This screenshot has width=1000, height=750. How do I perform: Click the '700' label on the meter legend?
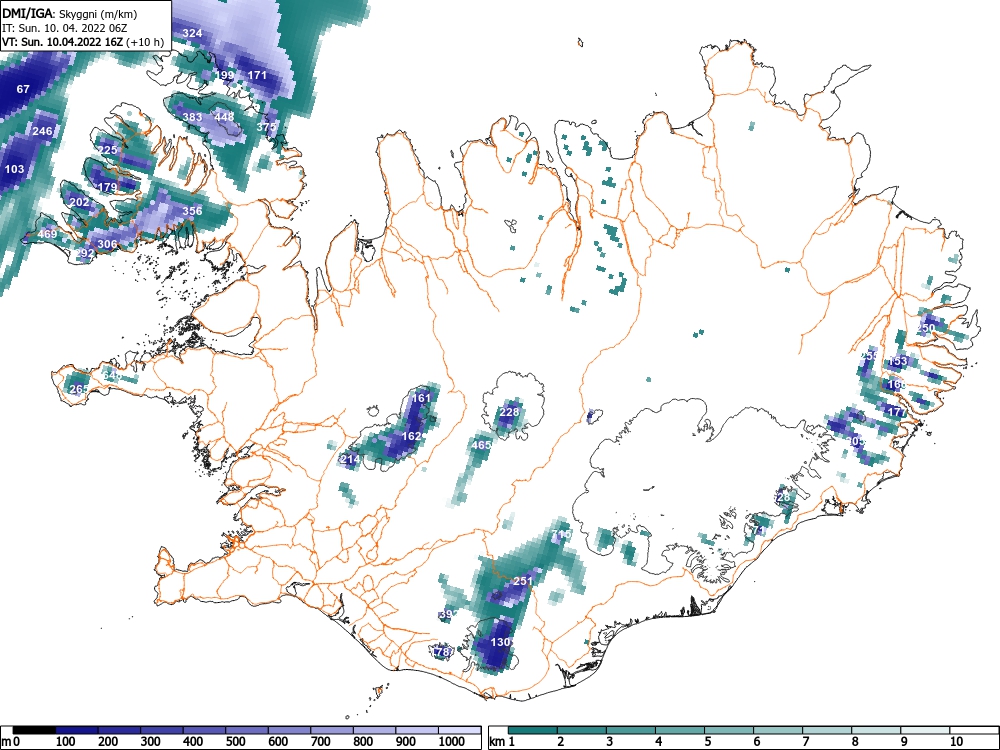(x=320, y=742)
